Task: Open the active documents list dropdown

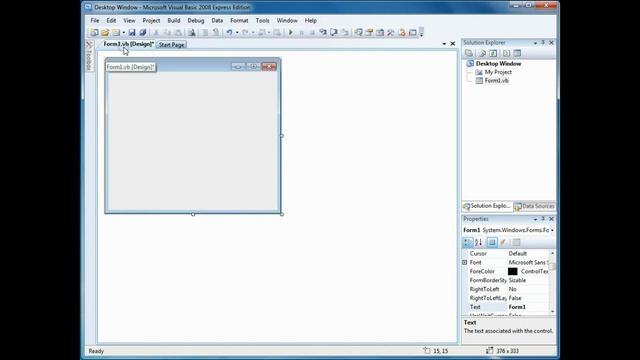Action: click(444, 44)
